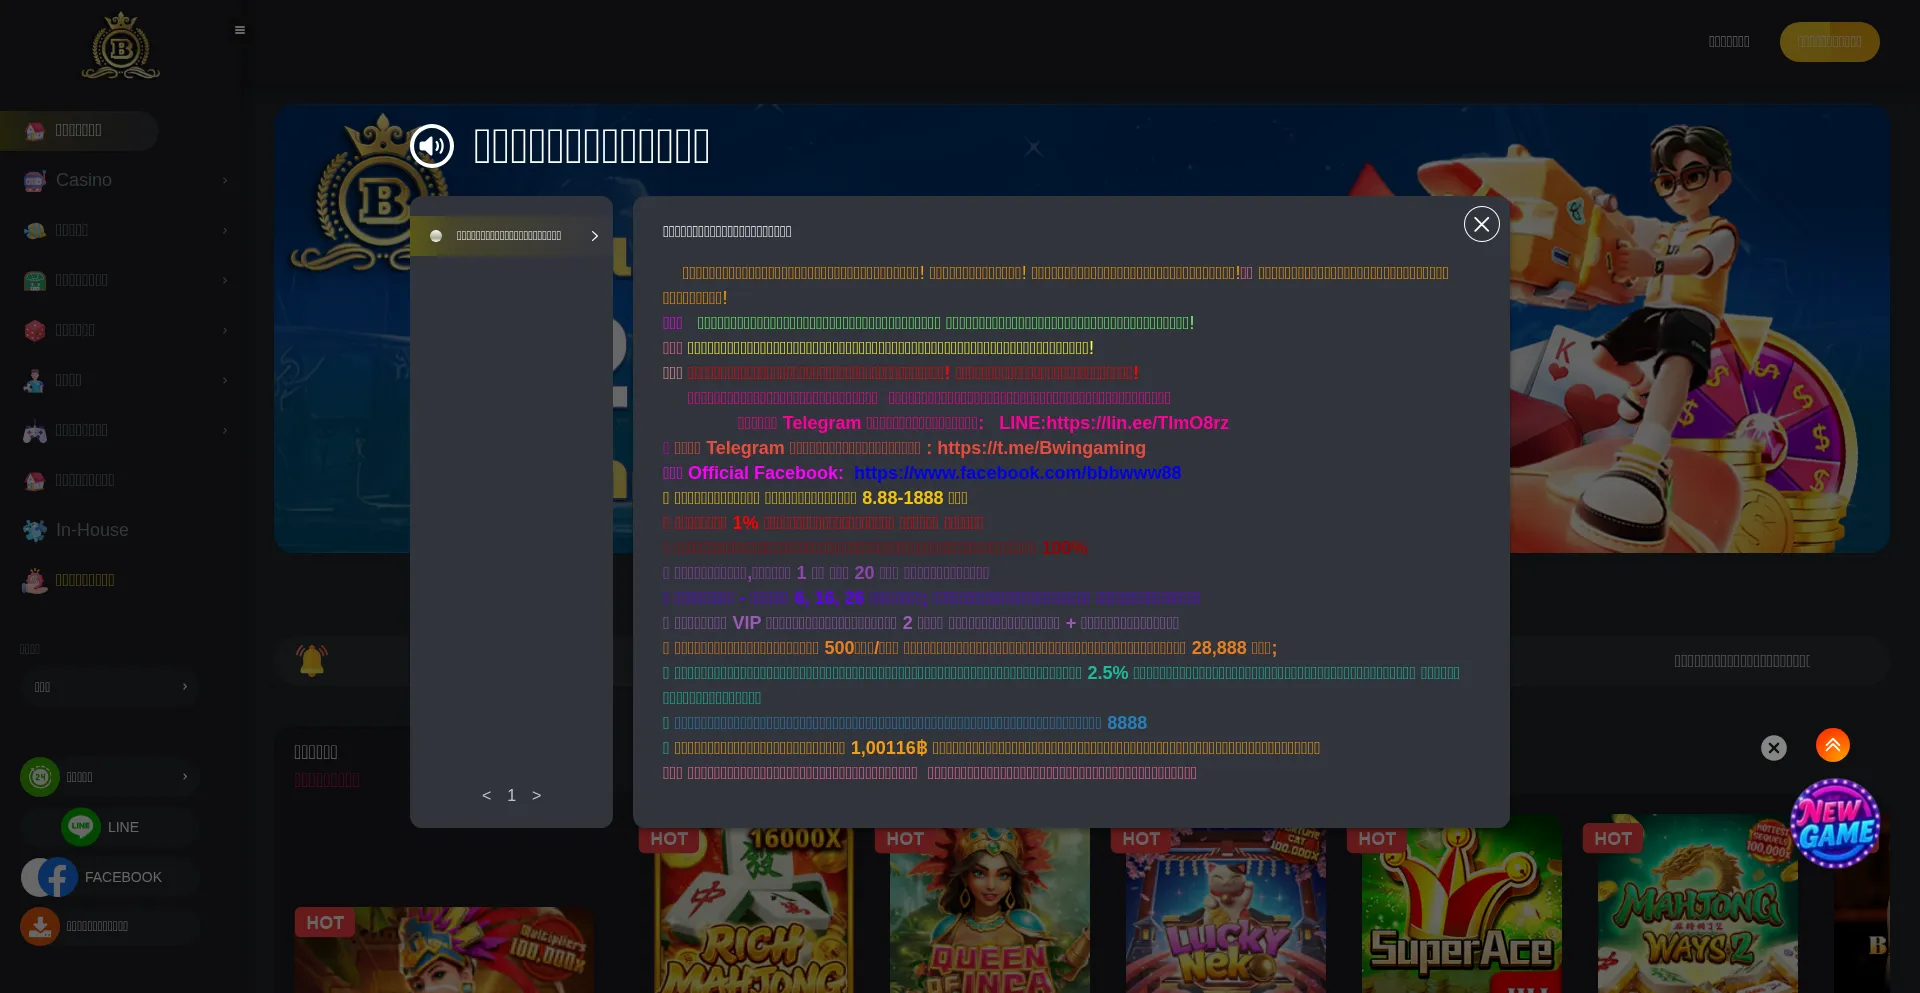Image resolution: width=1920 pixels, height=993 pixels.
Task: Close the announcement popup with the circled X
Action: (x=1481, y=224)
